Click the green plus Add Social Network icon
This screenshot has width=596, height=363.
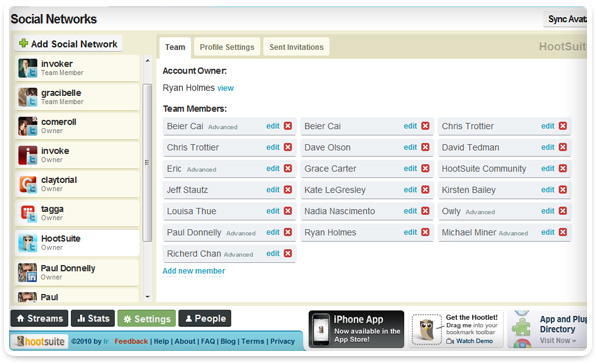pos(24,43)
